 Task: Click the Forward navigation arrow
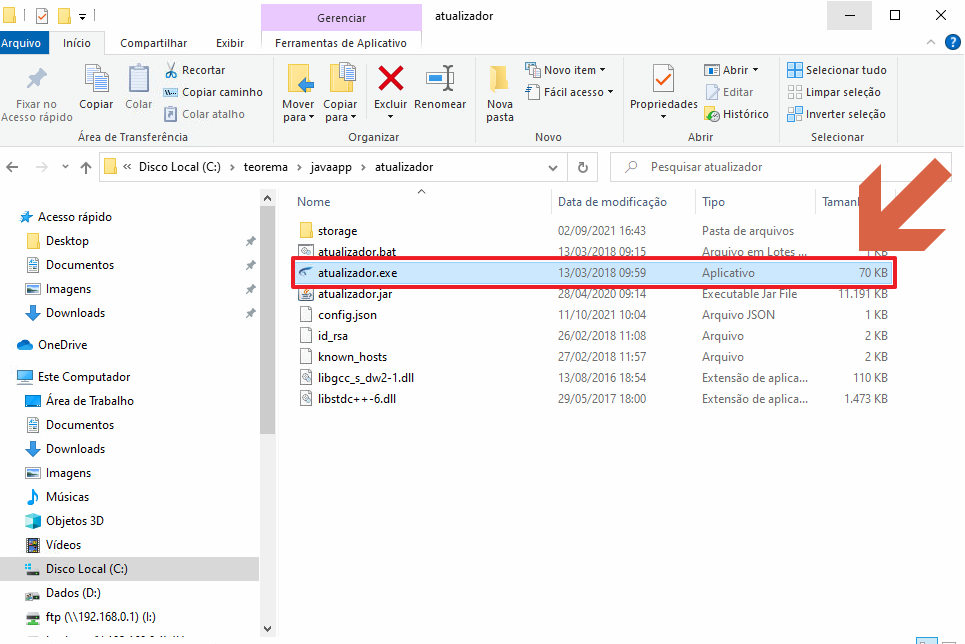click(41, 167)
